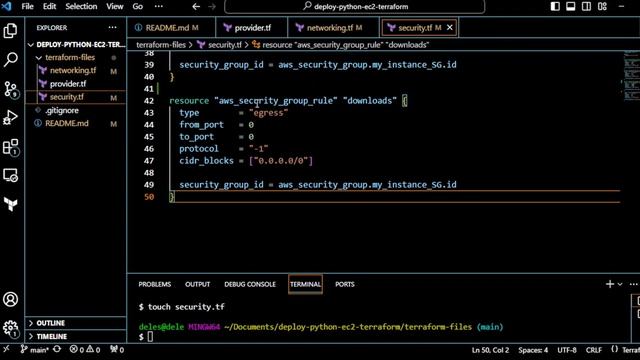Change file encoding UTF-8
The width and height of the screenshot is (640, 360).
tap(567, 350)
